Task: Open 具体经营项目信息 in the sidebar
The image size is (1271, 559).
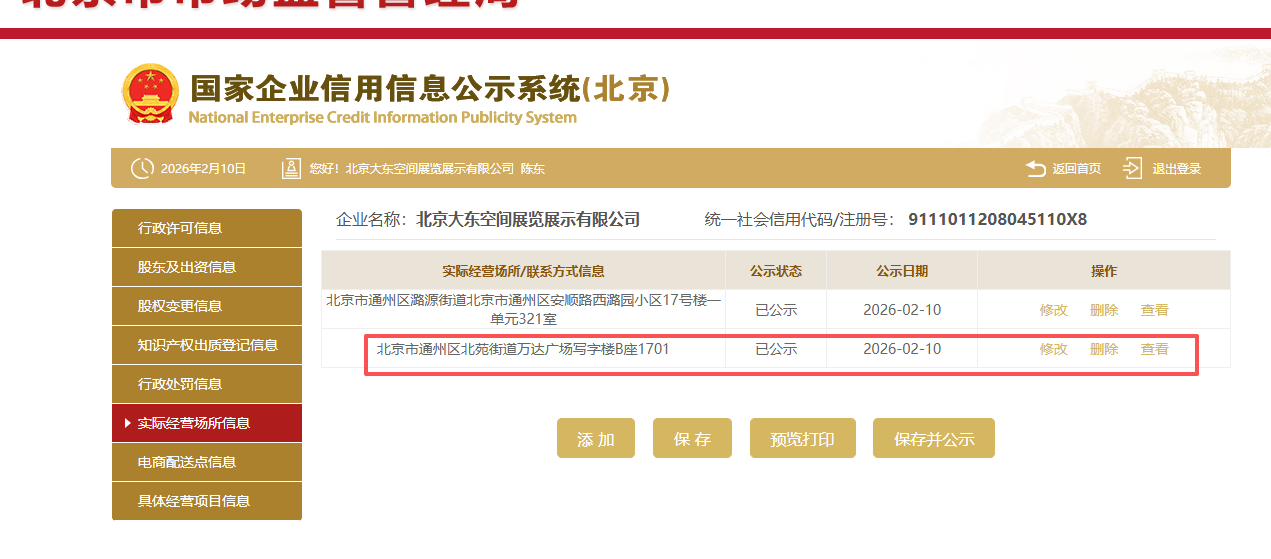Action: pos(207,501)
